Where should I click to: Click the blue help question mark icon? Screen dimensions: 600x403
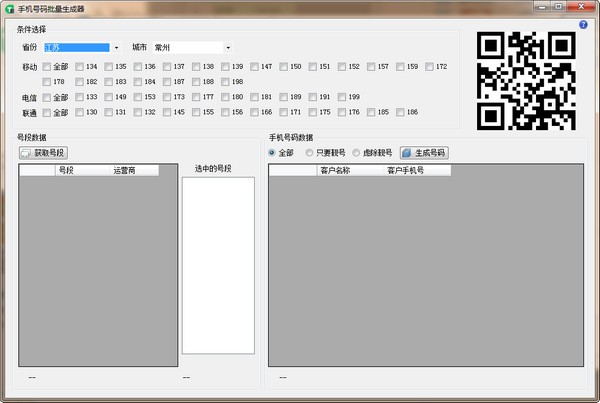pyautogui.click(x=583, y=25)
